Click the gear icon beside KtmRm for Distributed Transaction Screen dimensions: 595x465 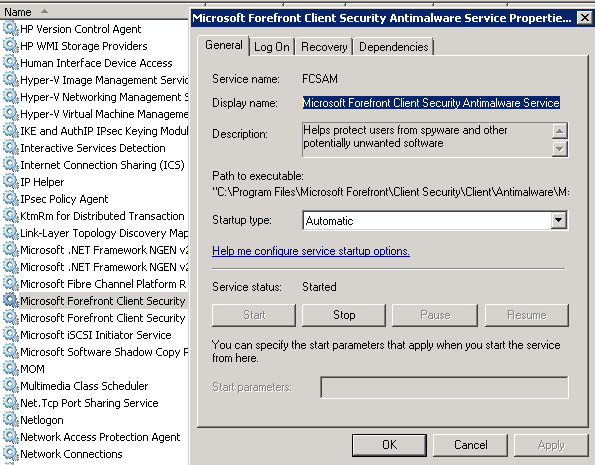click(x=10, y=216)
